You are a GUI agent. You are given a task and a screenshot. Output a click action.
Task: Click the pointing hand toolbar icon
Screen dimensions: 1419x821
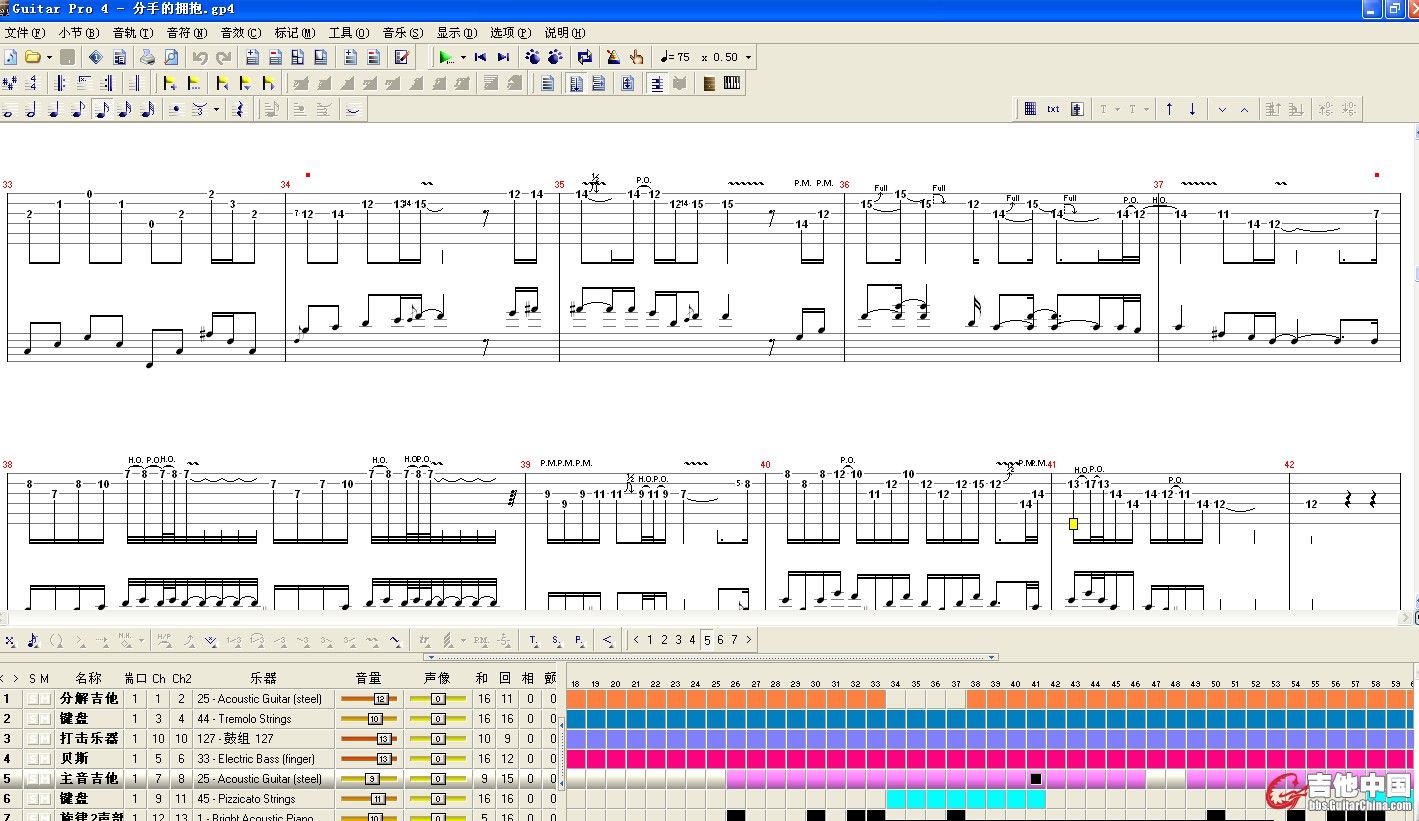636,57
